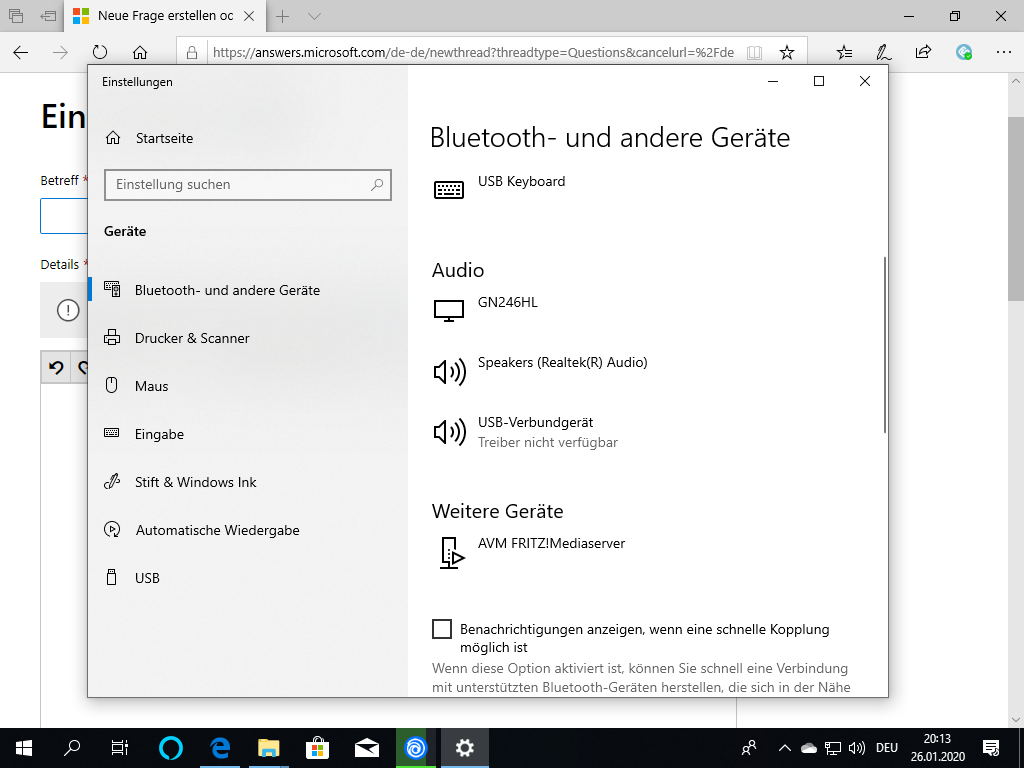1024x768 pixels.
Task: Open Edge favorites hub
Action: tap(844, 52)
